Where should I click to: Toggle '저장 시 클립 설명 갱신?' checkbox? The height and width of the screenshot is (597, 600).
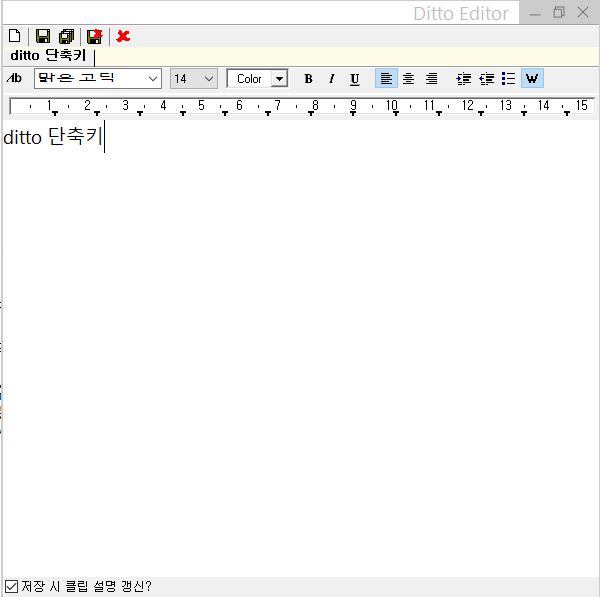point(11,586)
